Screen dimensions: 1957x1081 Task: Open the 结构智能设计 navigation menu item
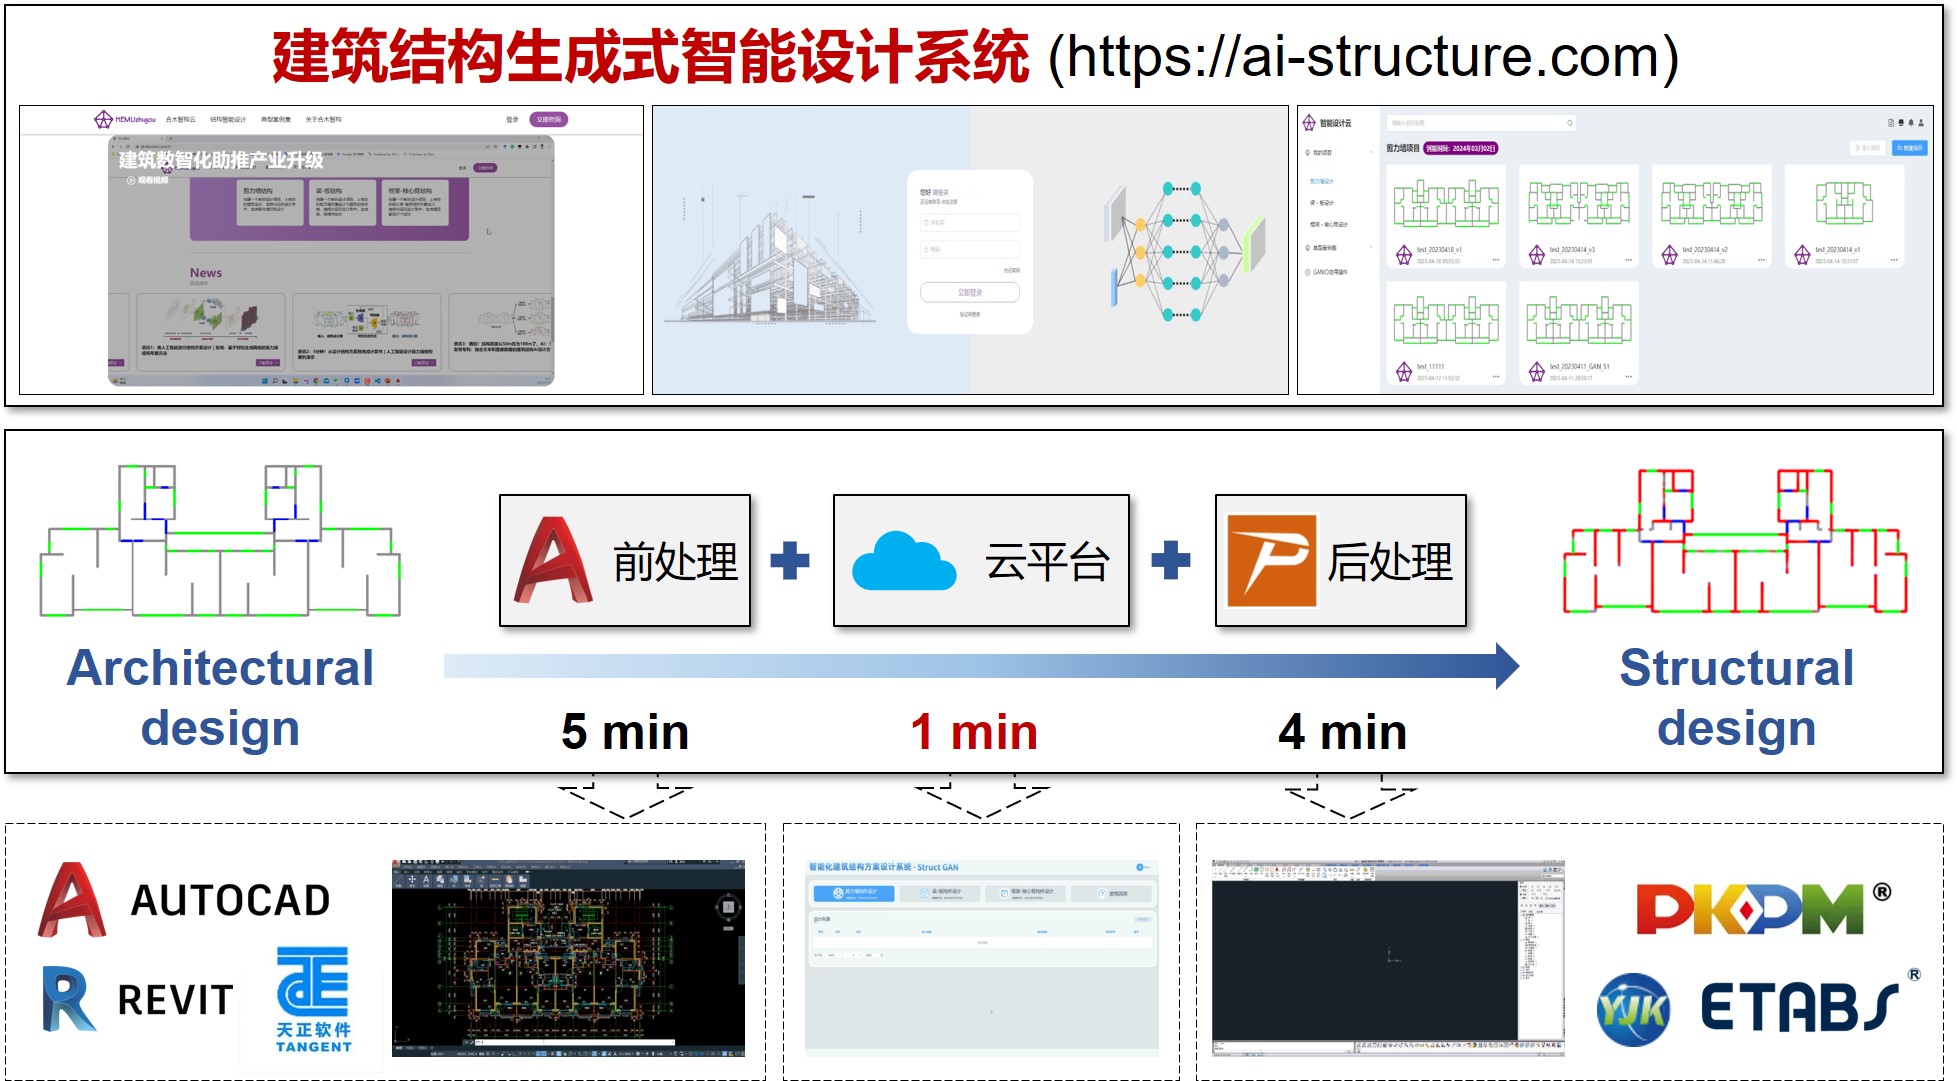(228, 119)
